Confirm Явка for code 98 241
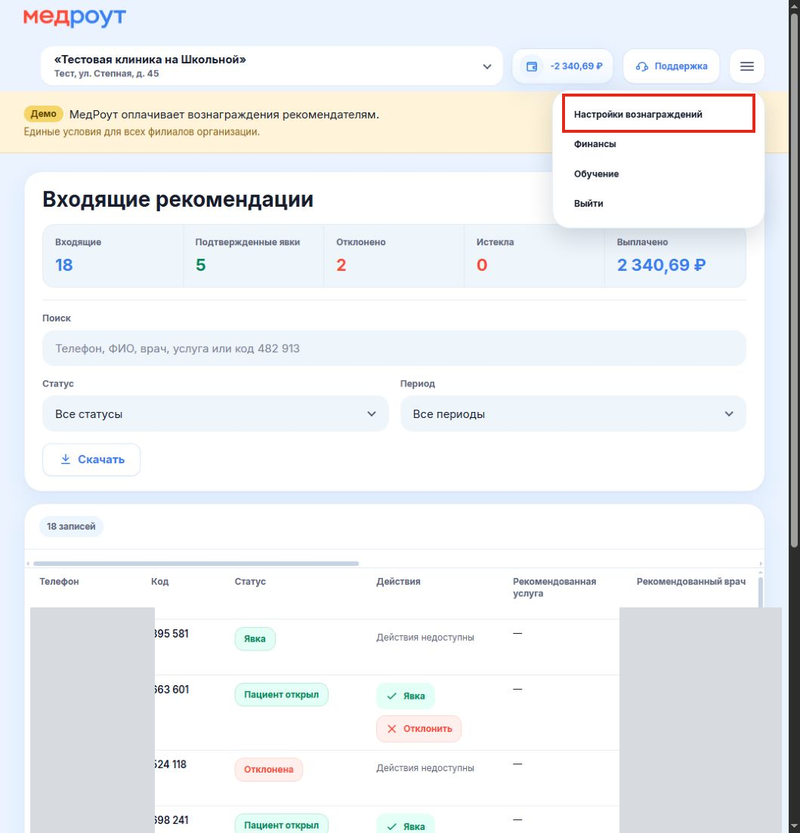 coord(405,824)
